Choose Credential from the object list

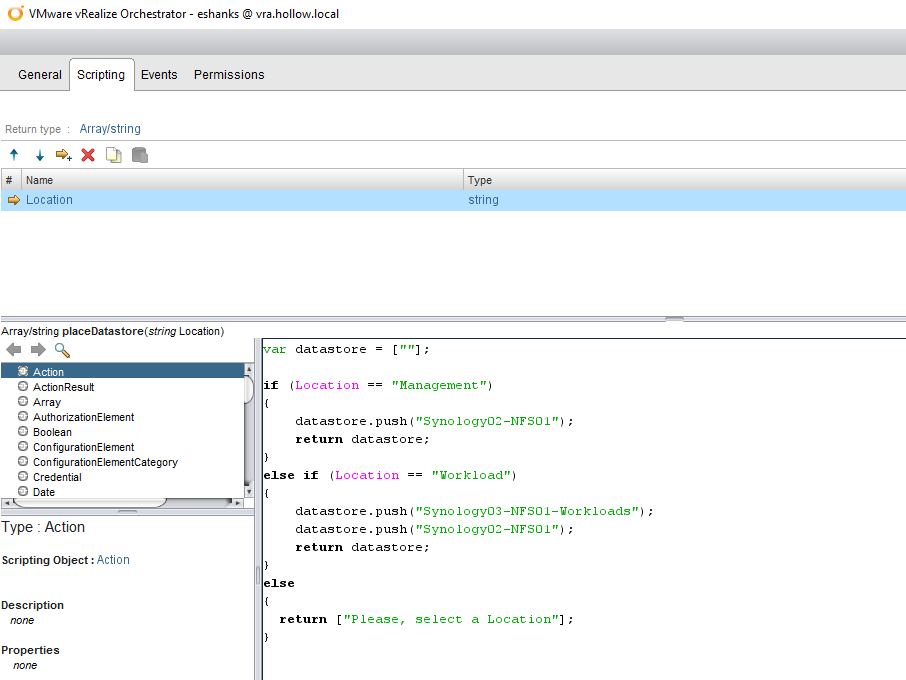57,477
